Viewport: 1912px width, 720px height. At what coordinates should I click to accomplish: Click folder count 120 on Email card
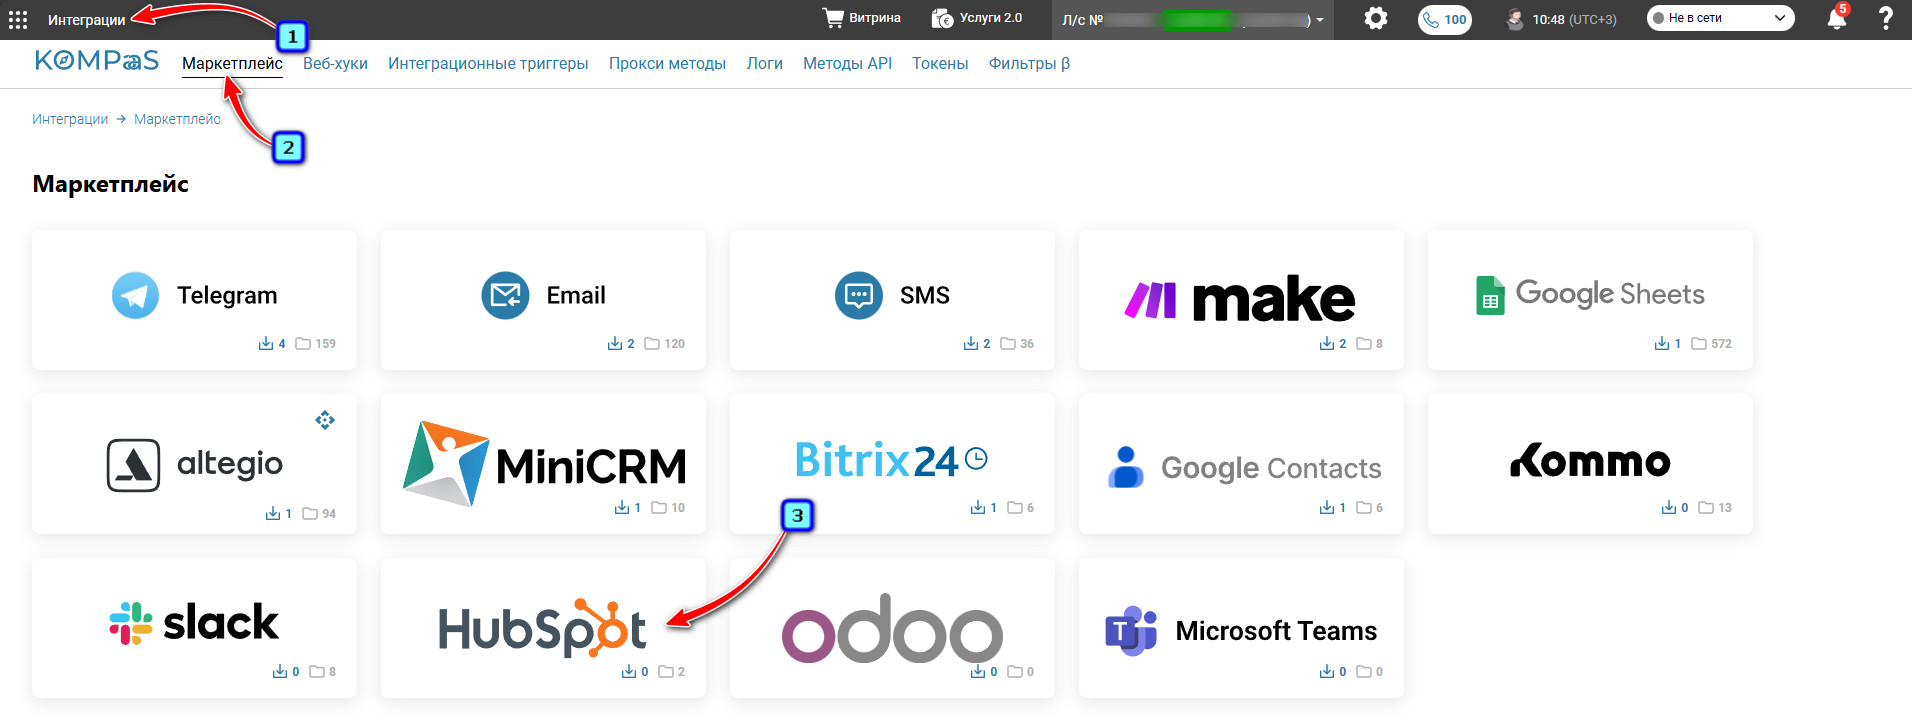pos(664,344)
